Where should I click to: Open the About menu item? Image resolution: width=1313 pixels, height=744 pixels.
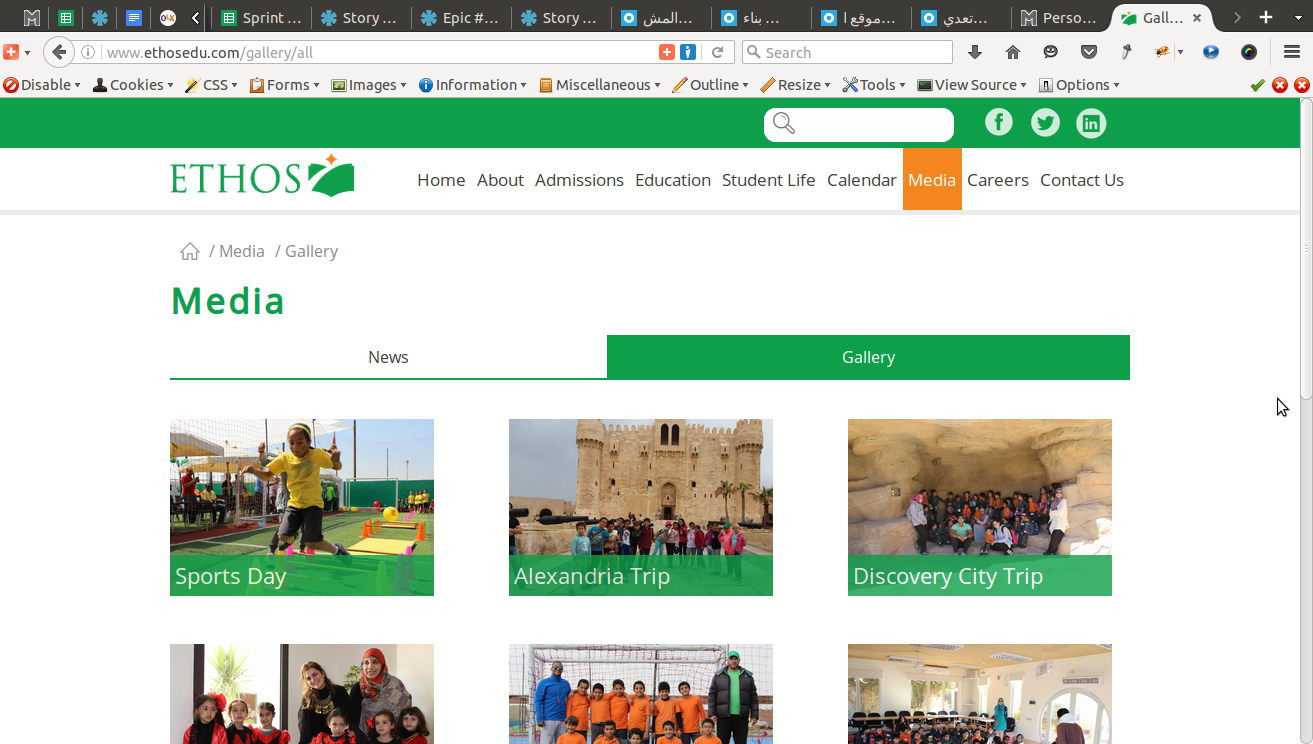[x=500, y=180]
